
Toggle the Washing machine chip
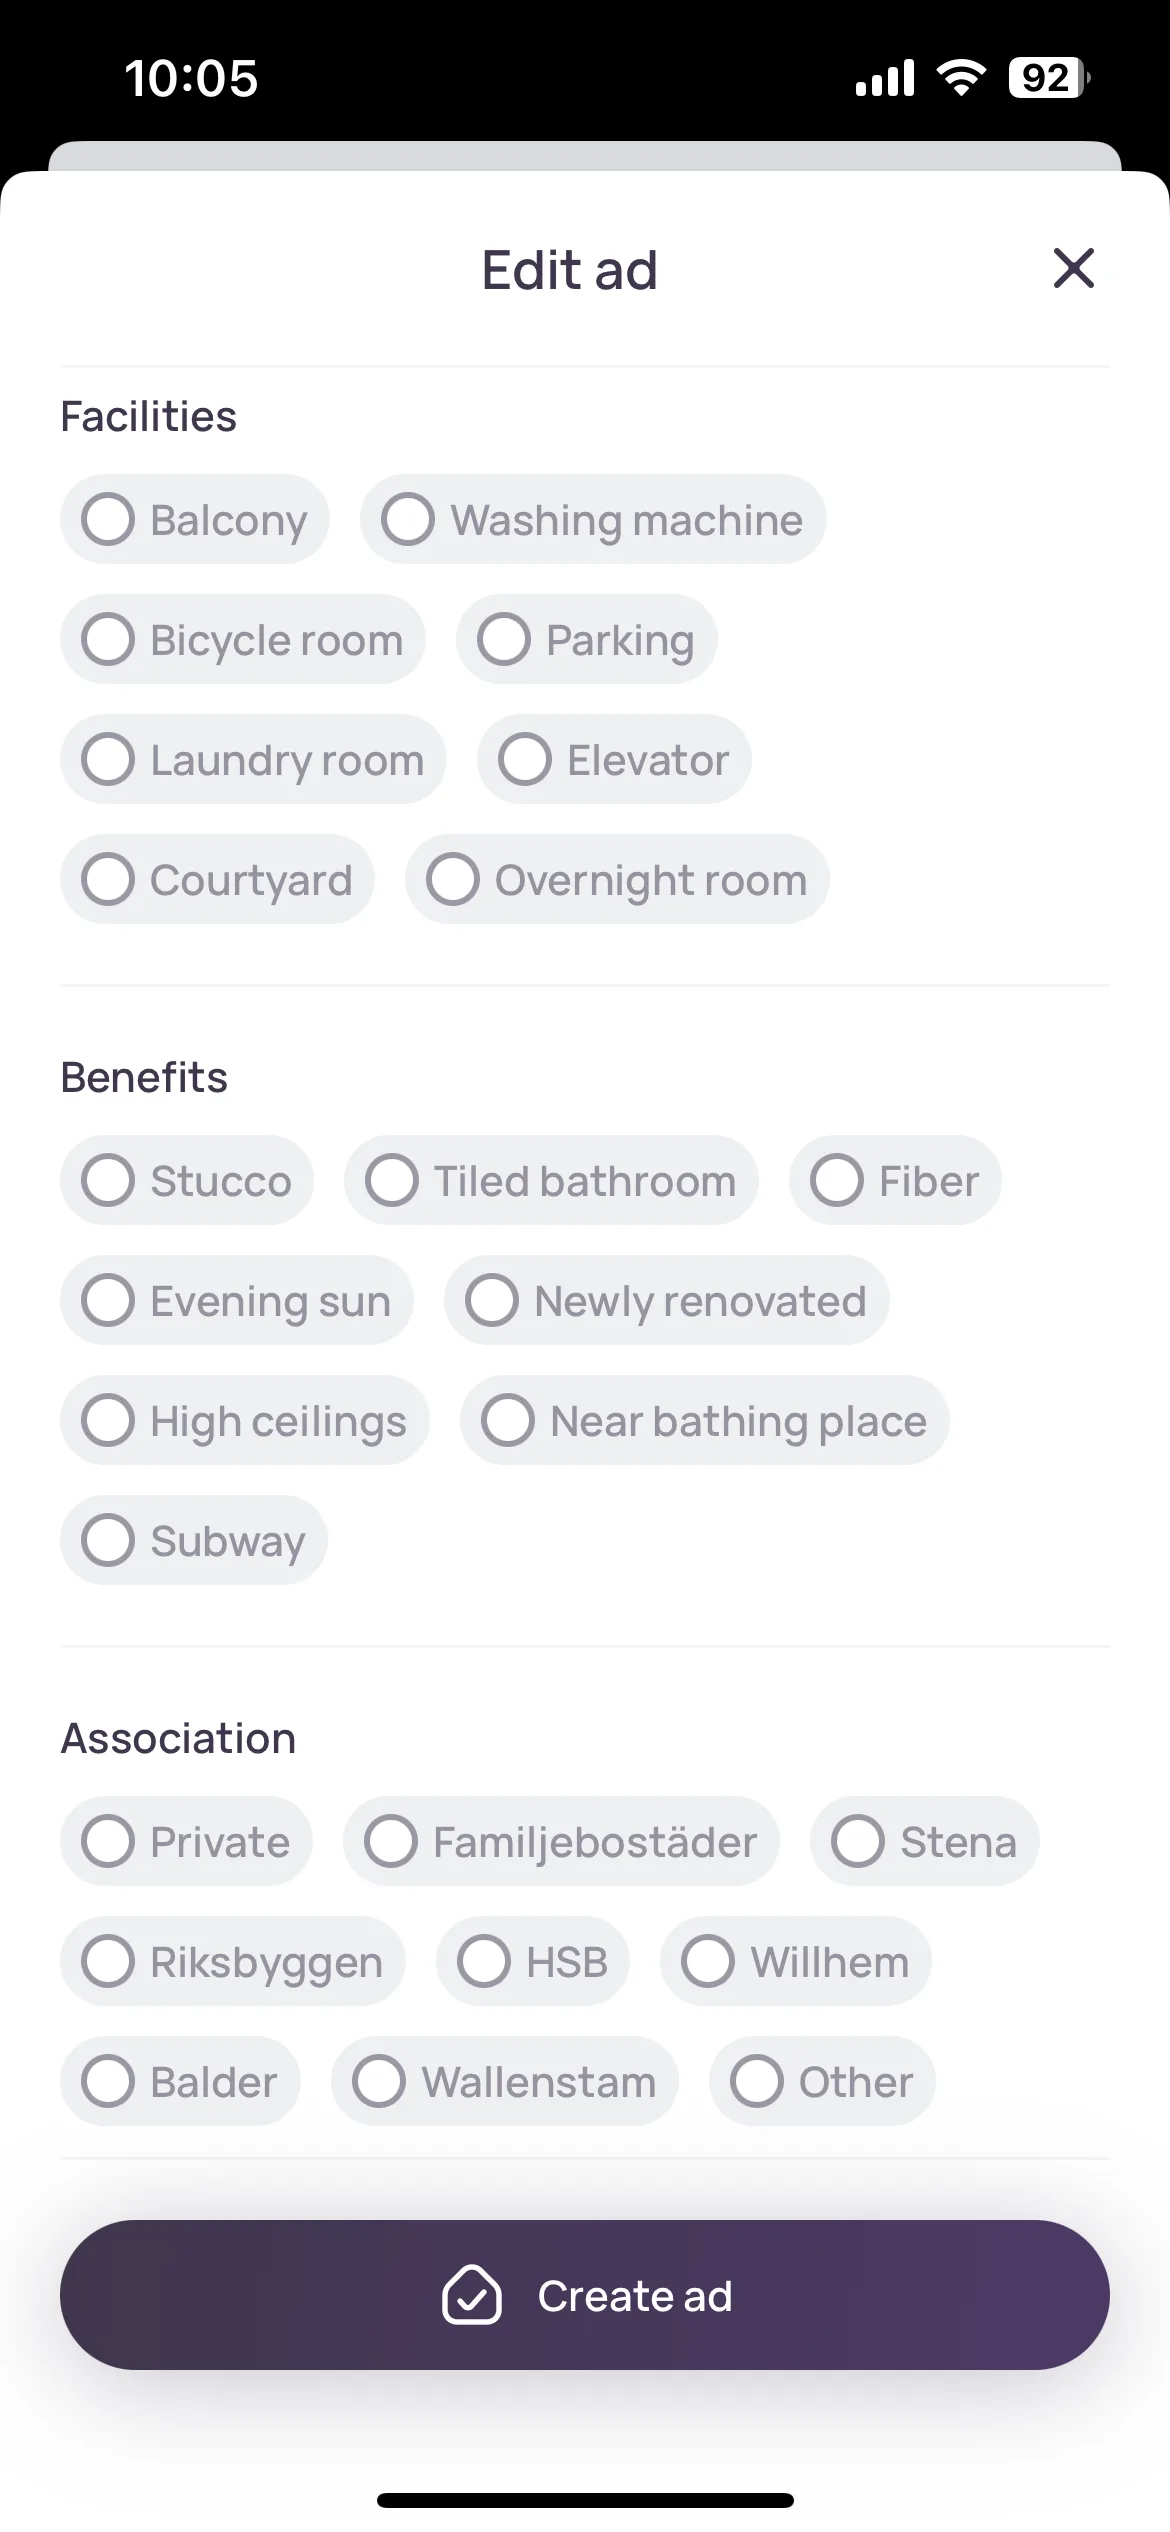point(593,519)
